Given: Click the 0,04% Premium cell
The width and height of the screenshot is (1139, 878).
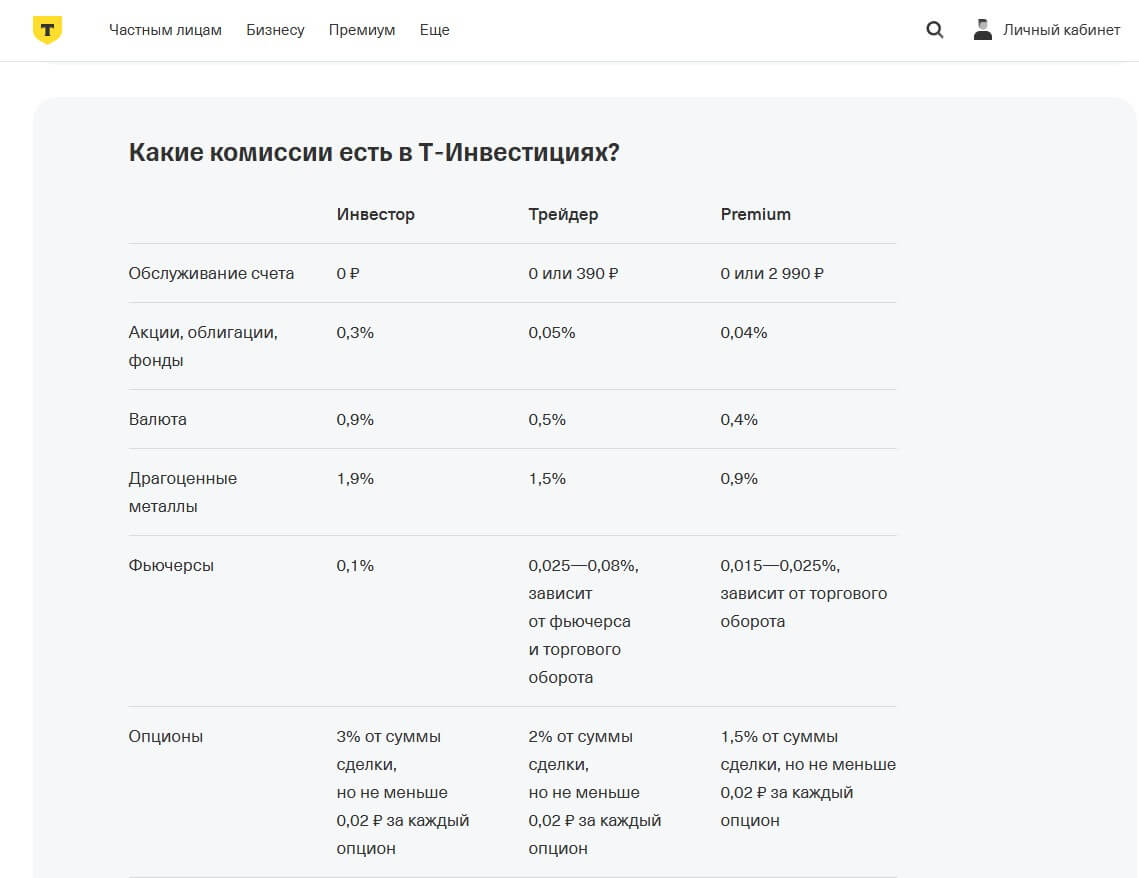Looking at the screenshot, I should tap(744, 333).
